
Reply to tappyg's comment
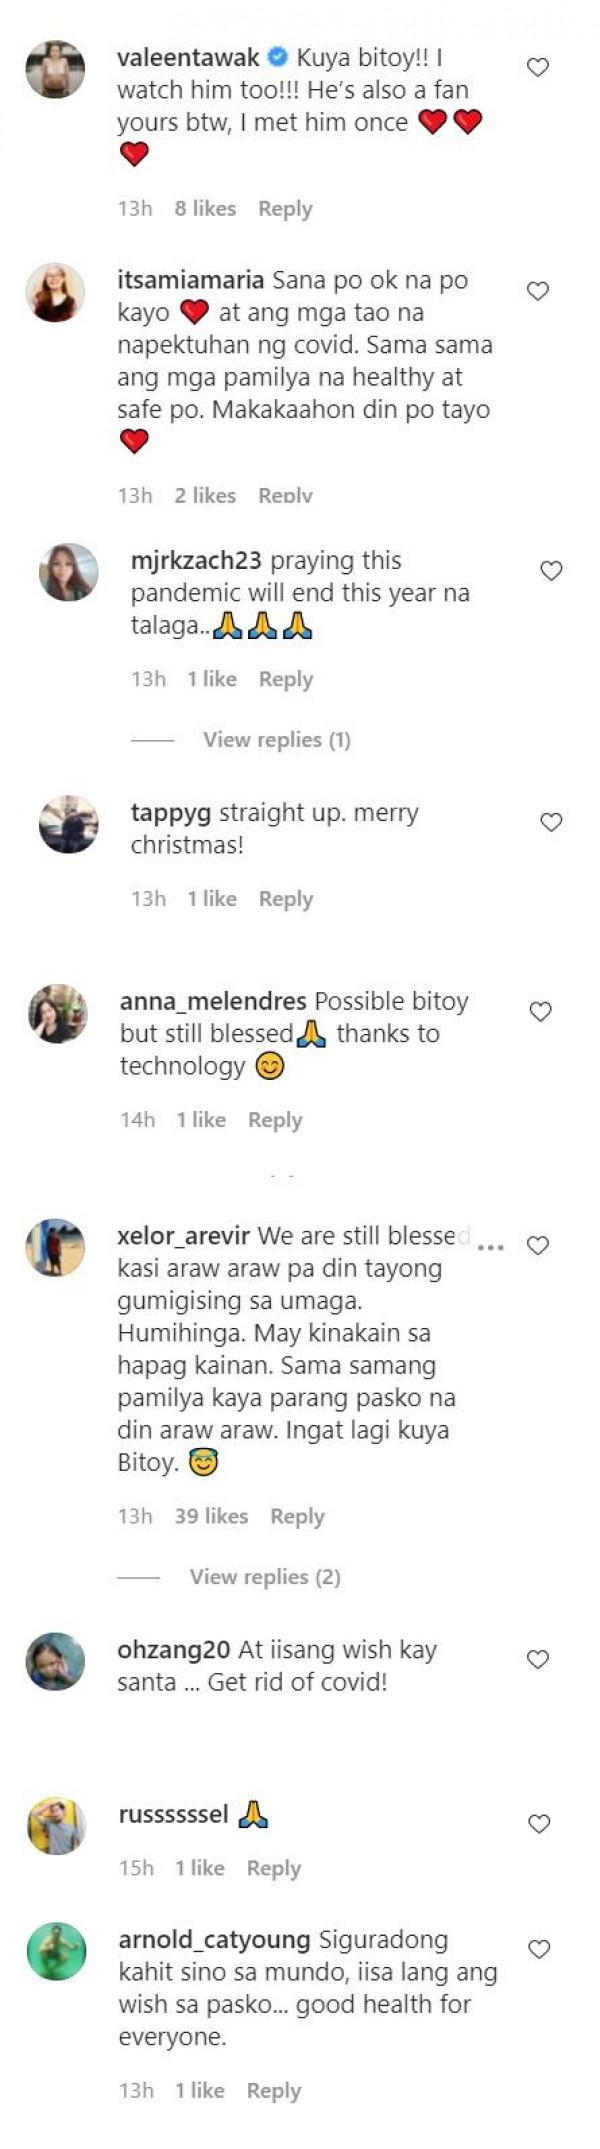(x=286, y=899)
